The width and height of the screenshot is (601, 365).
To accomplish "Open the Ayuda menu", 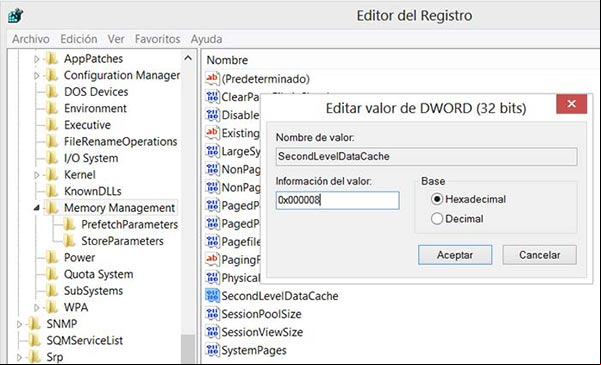I will pos(206,39).
